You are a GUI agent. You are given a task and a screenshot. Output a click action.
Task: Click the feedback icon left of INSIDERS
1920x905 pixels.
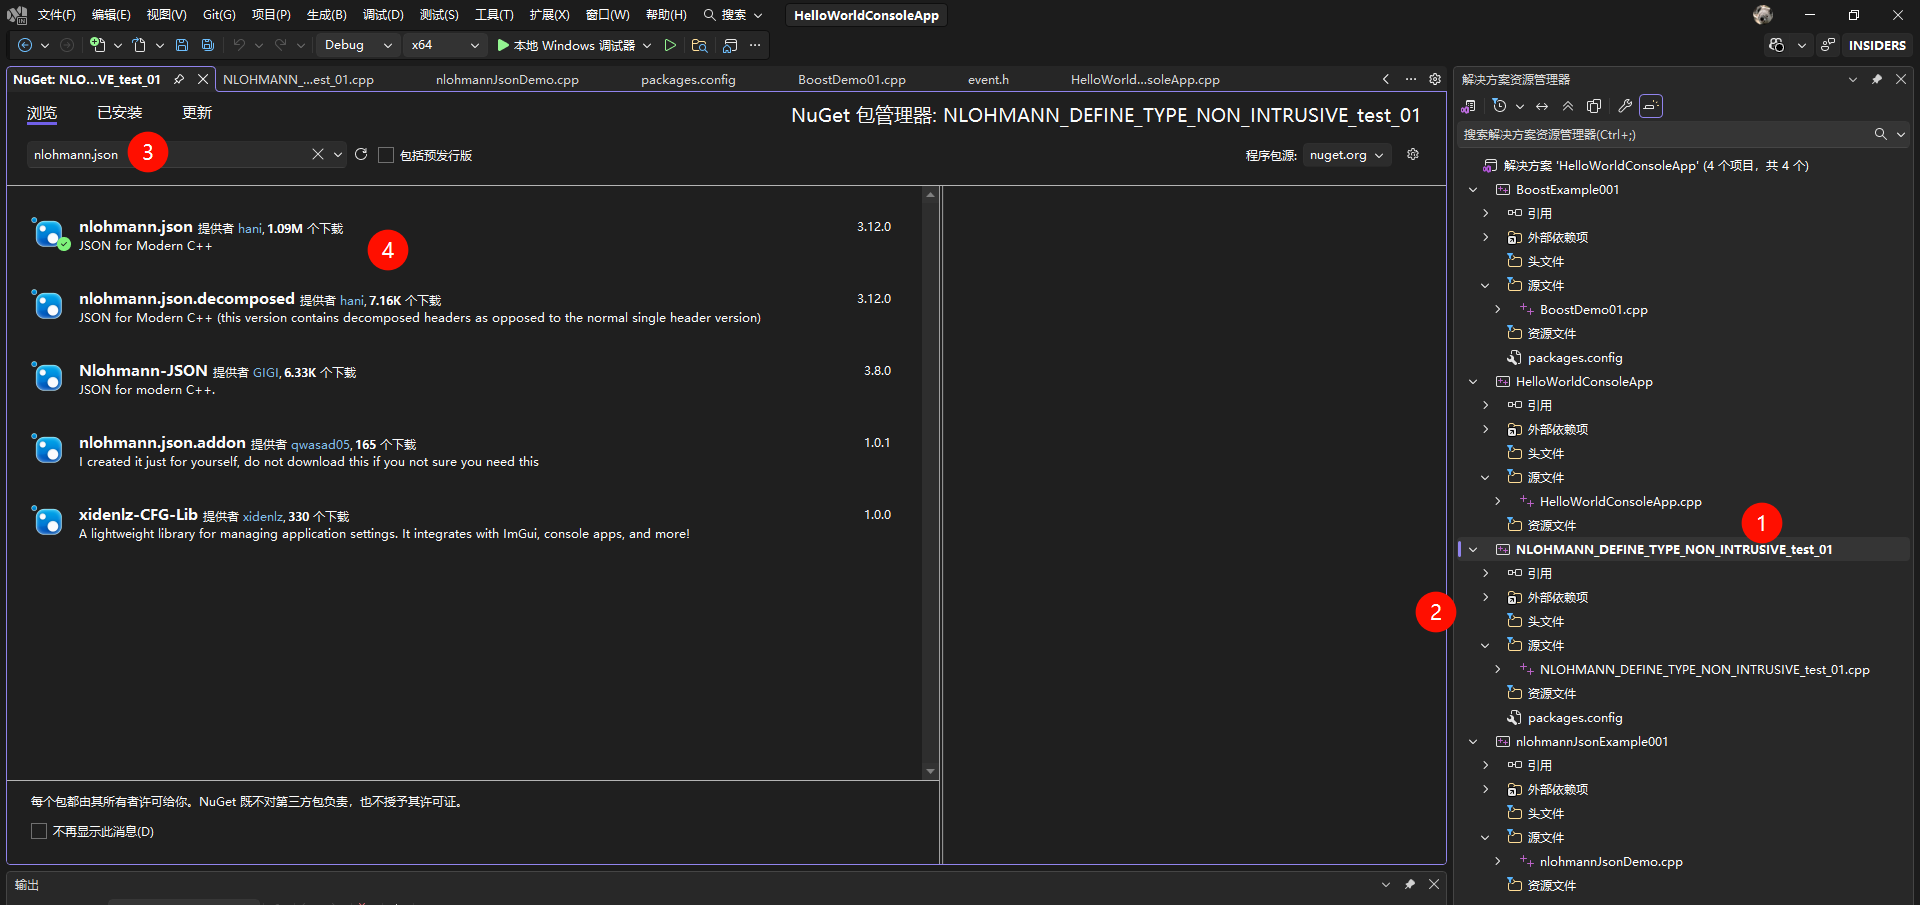pyautogui.click(x=1828, y=45)
